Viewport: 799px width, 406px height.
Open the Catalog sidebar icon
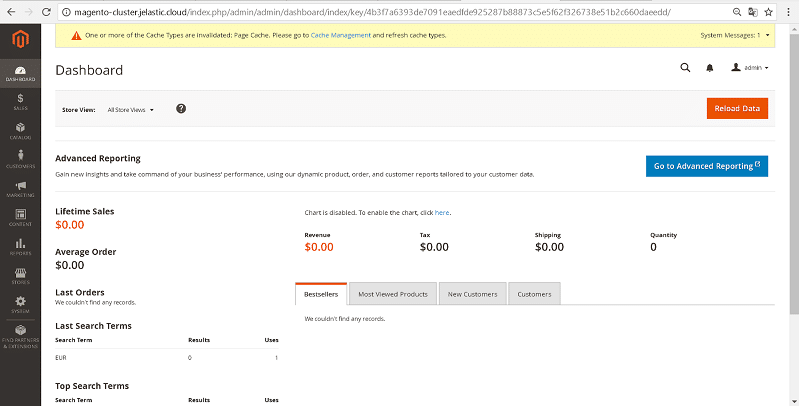(x=20, y=130)
